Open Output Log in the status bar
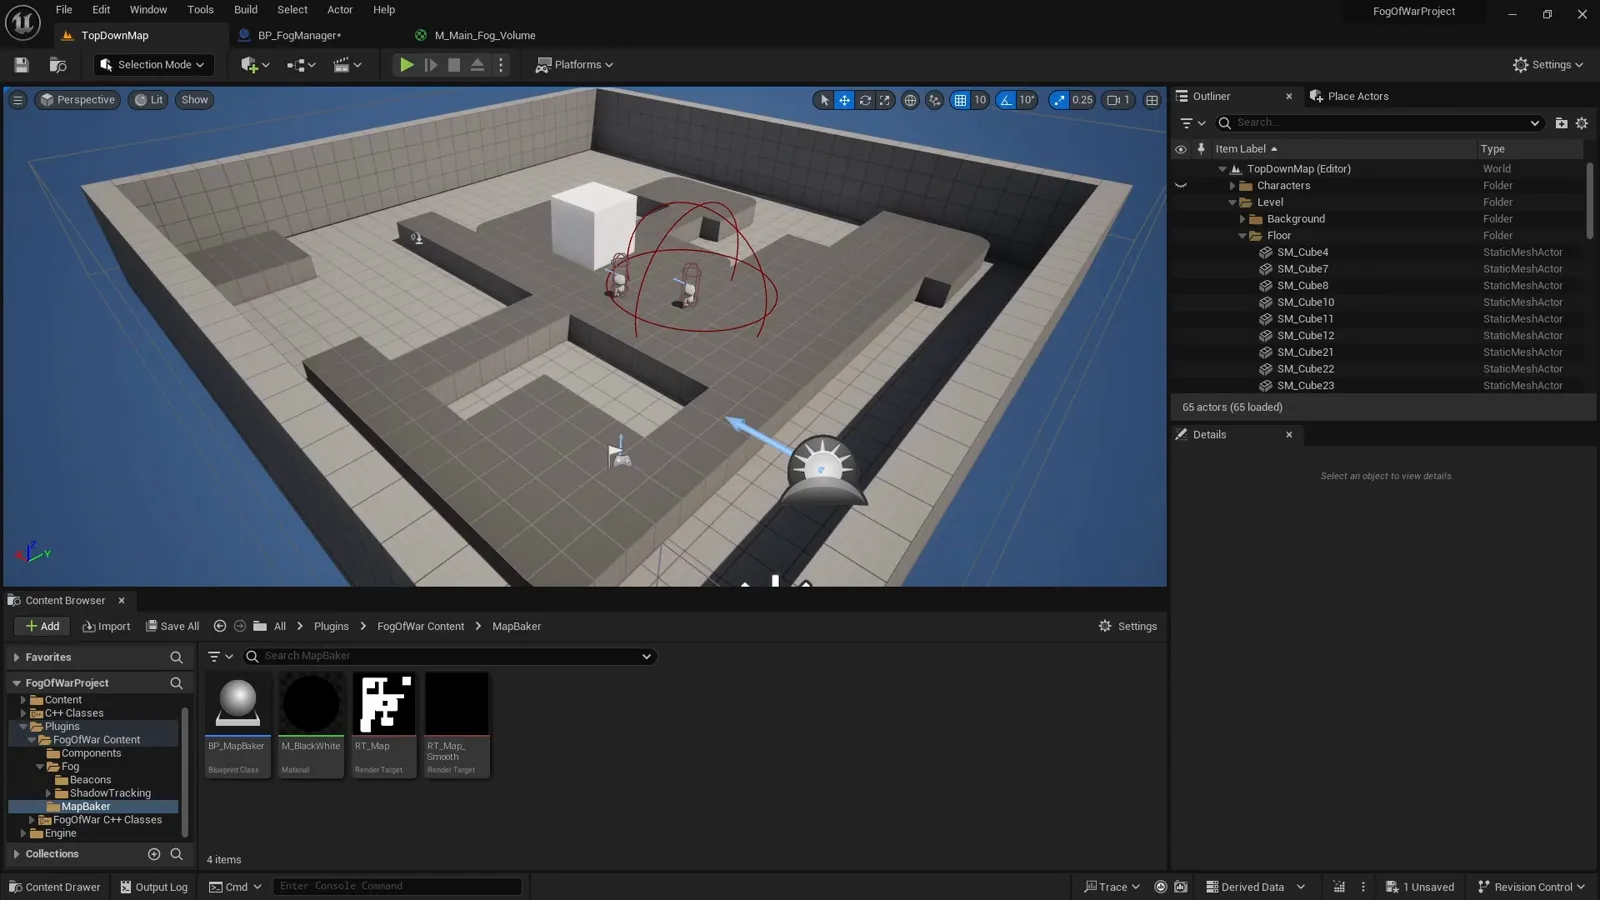The image size is (1600, 900). pyautogui.click(x=154, y=887)
